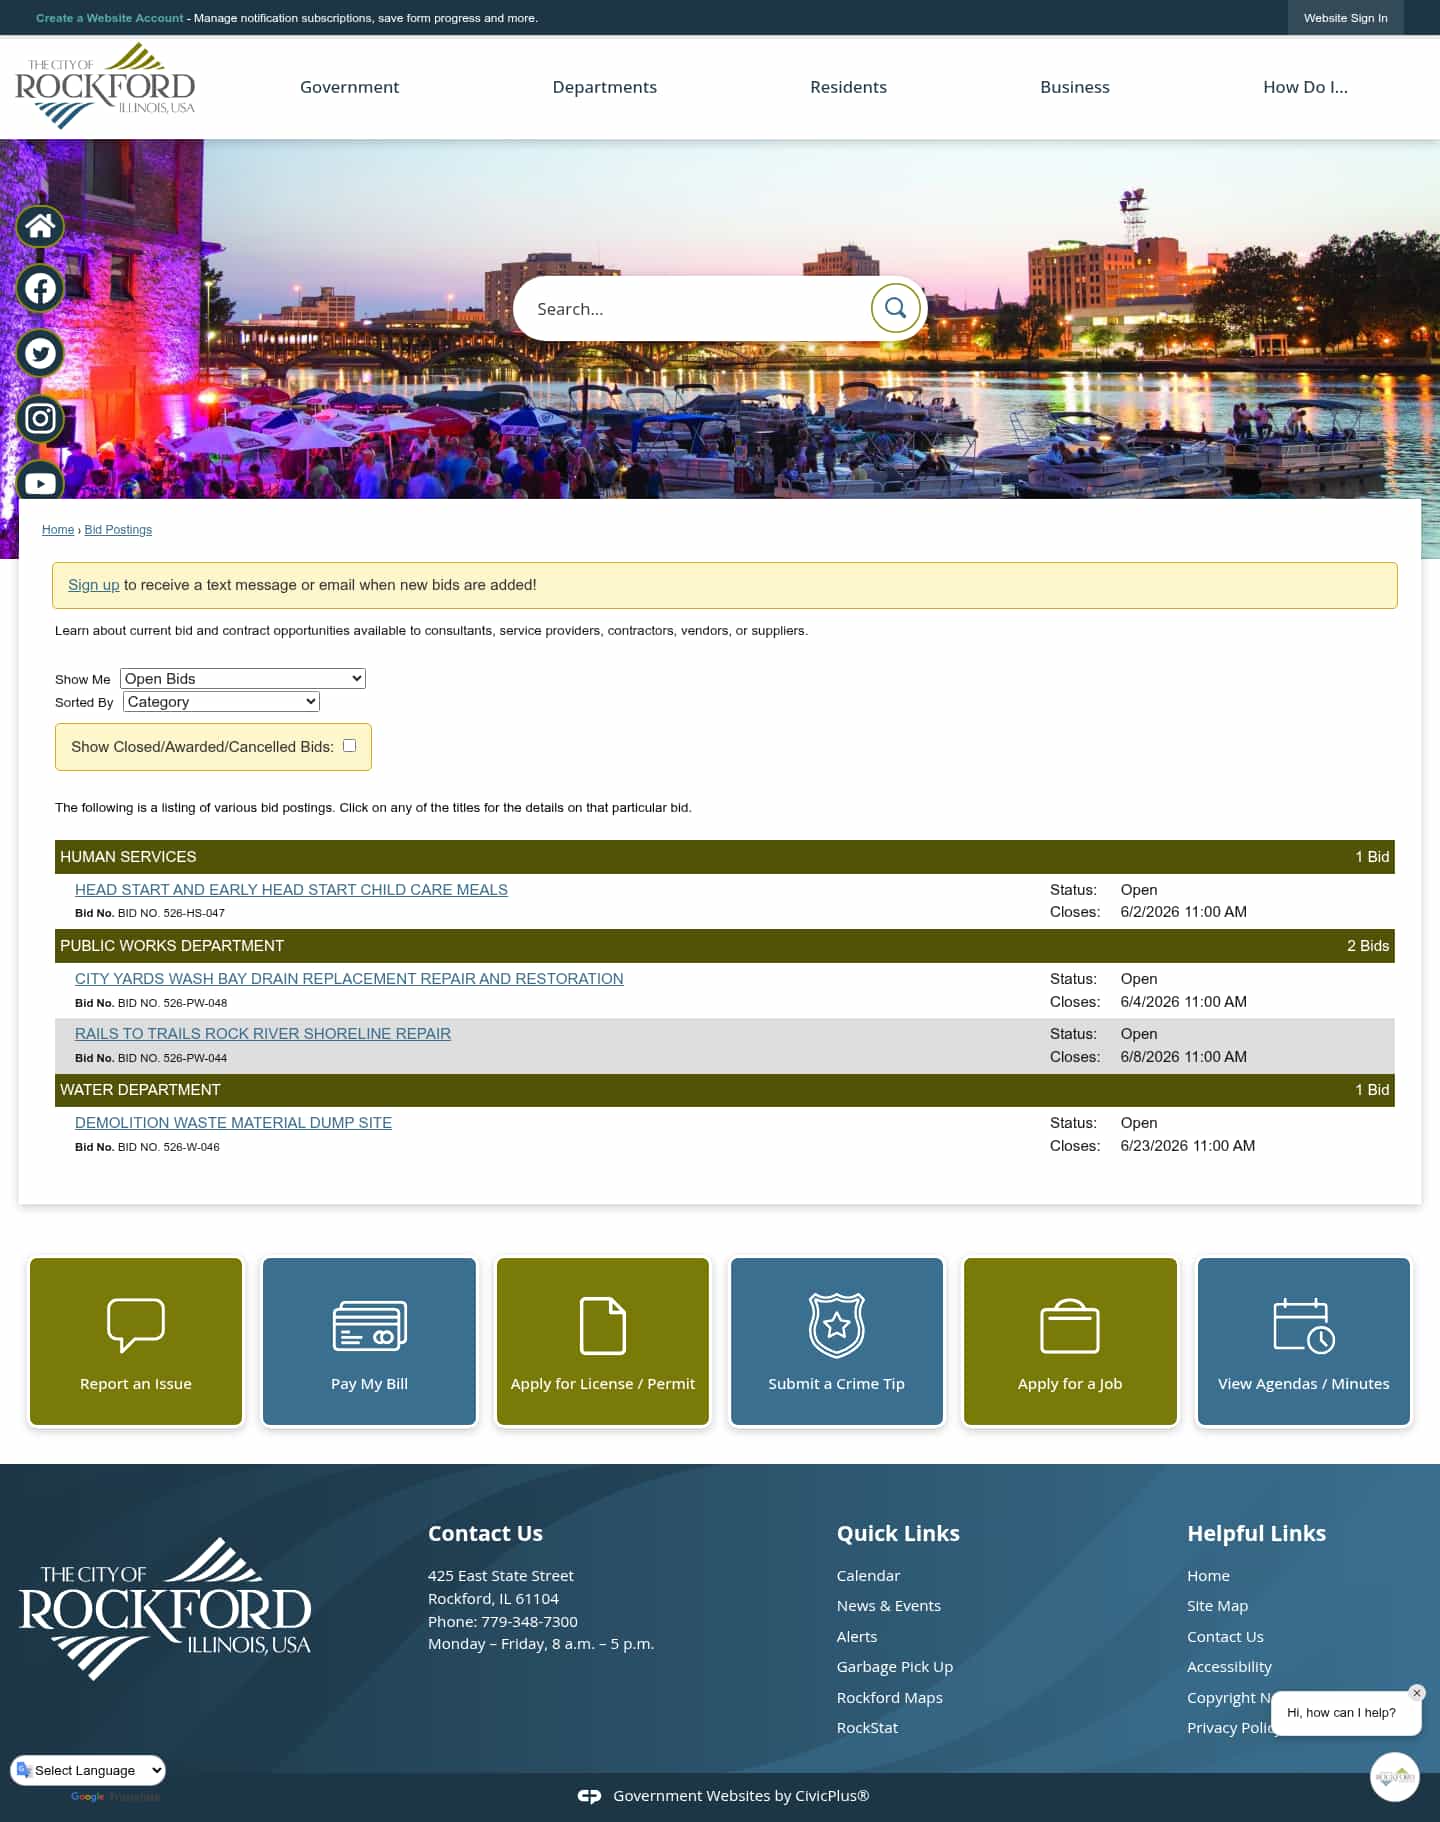Click the Report an Issue label

(136, 1384)
